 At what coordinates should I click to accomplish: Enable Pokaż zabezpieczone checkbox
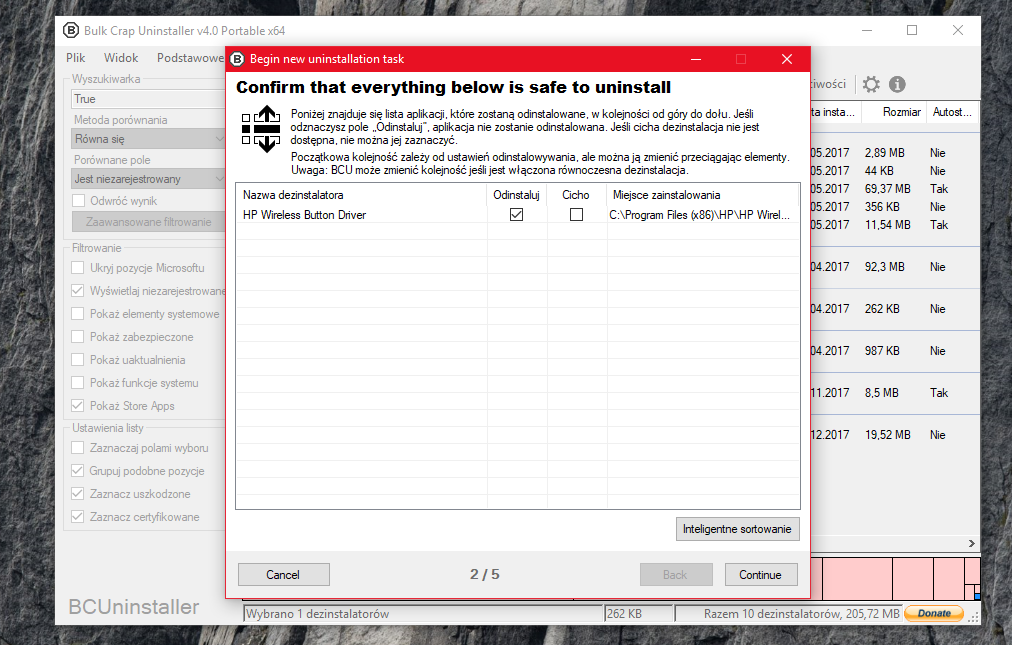coord(77,336)
